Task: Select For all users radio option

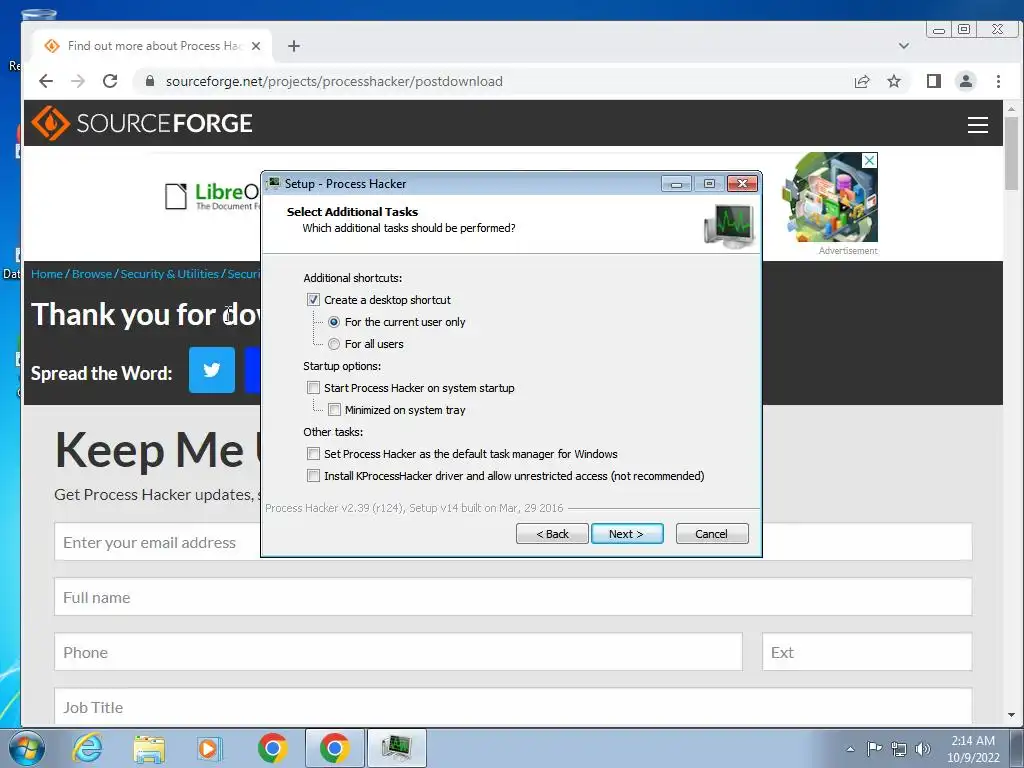Action: [334, 344]
